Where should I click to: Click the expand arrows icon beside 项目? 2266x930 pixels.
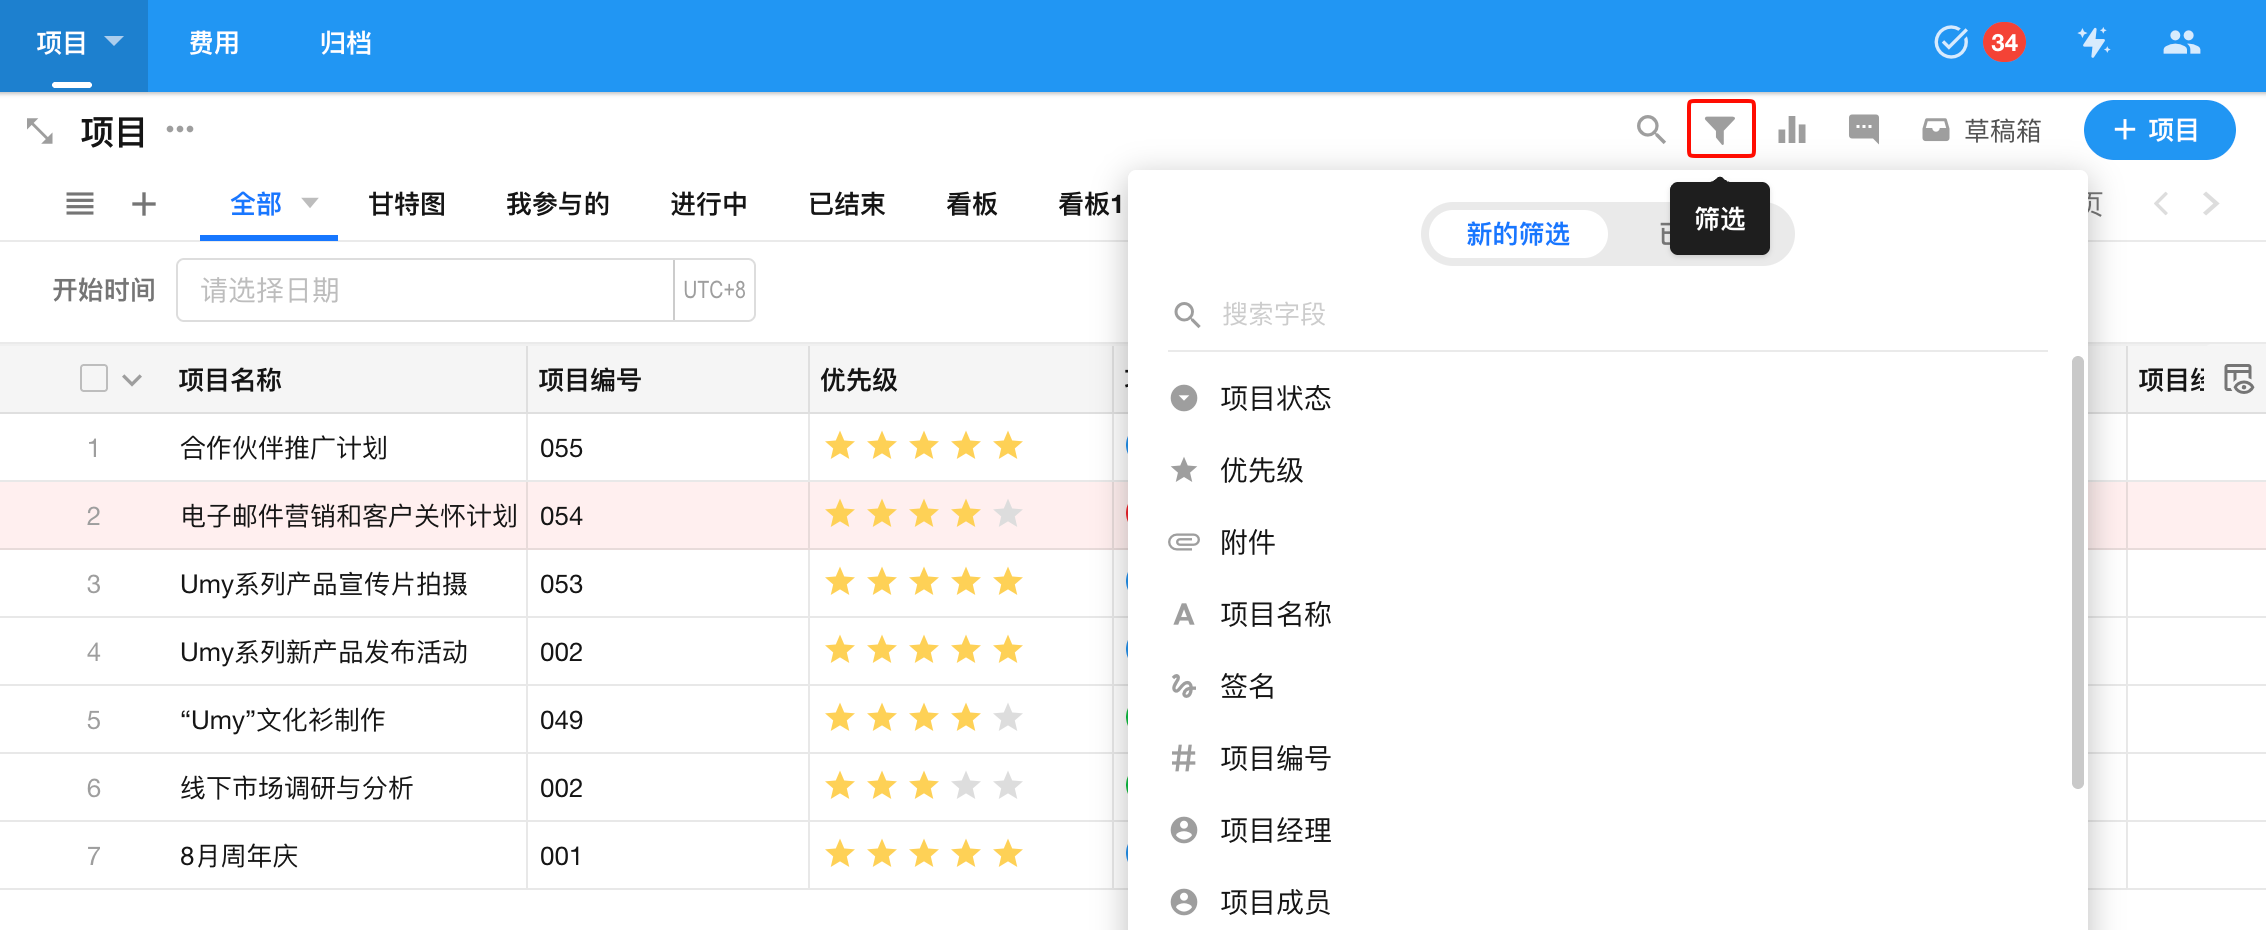40,131
